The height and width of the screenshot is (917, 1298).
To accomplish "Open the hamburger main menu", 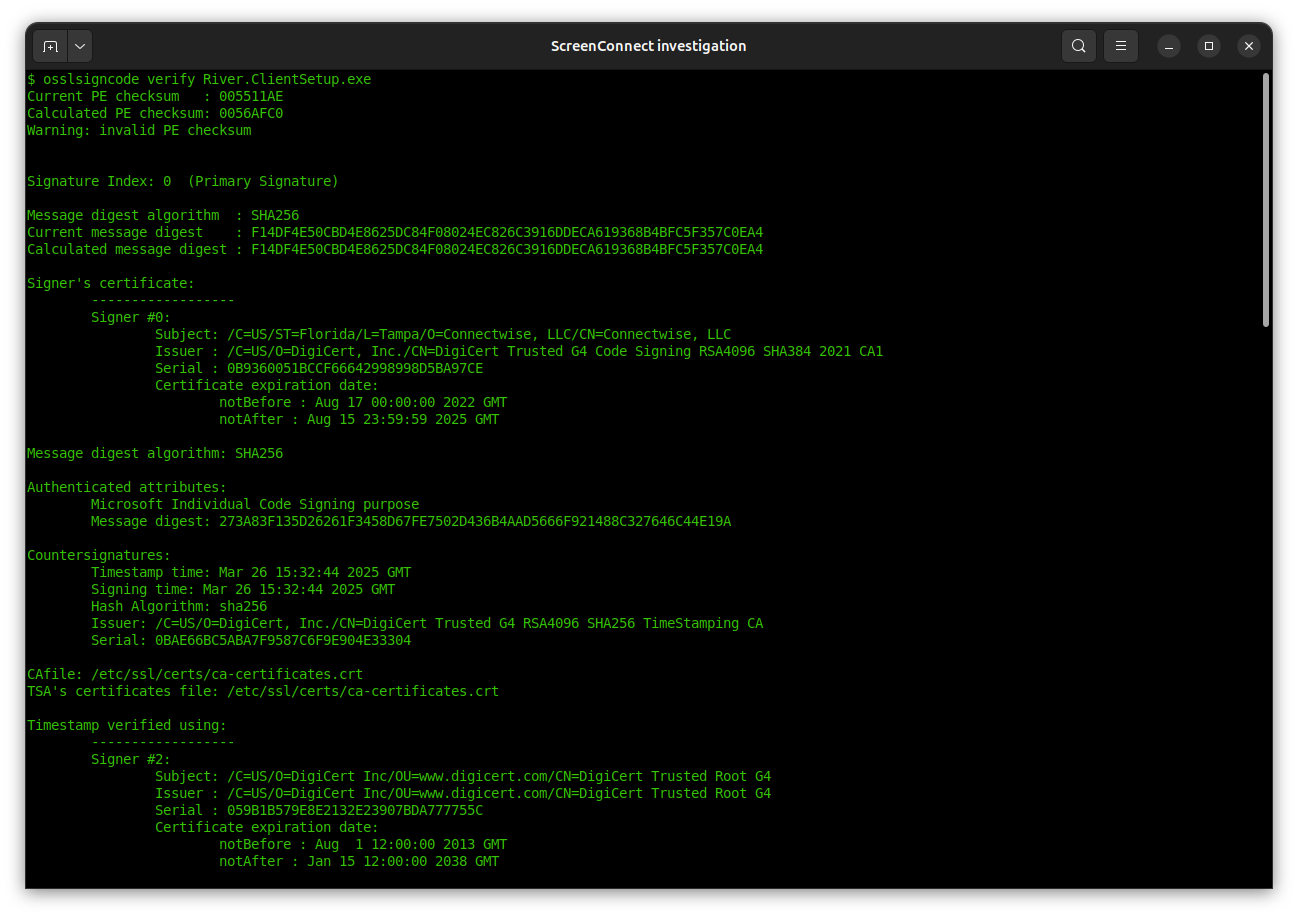I will pos(1121,46).
